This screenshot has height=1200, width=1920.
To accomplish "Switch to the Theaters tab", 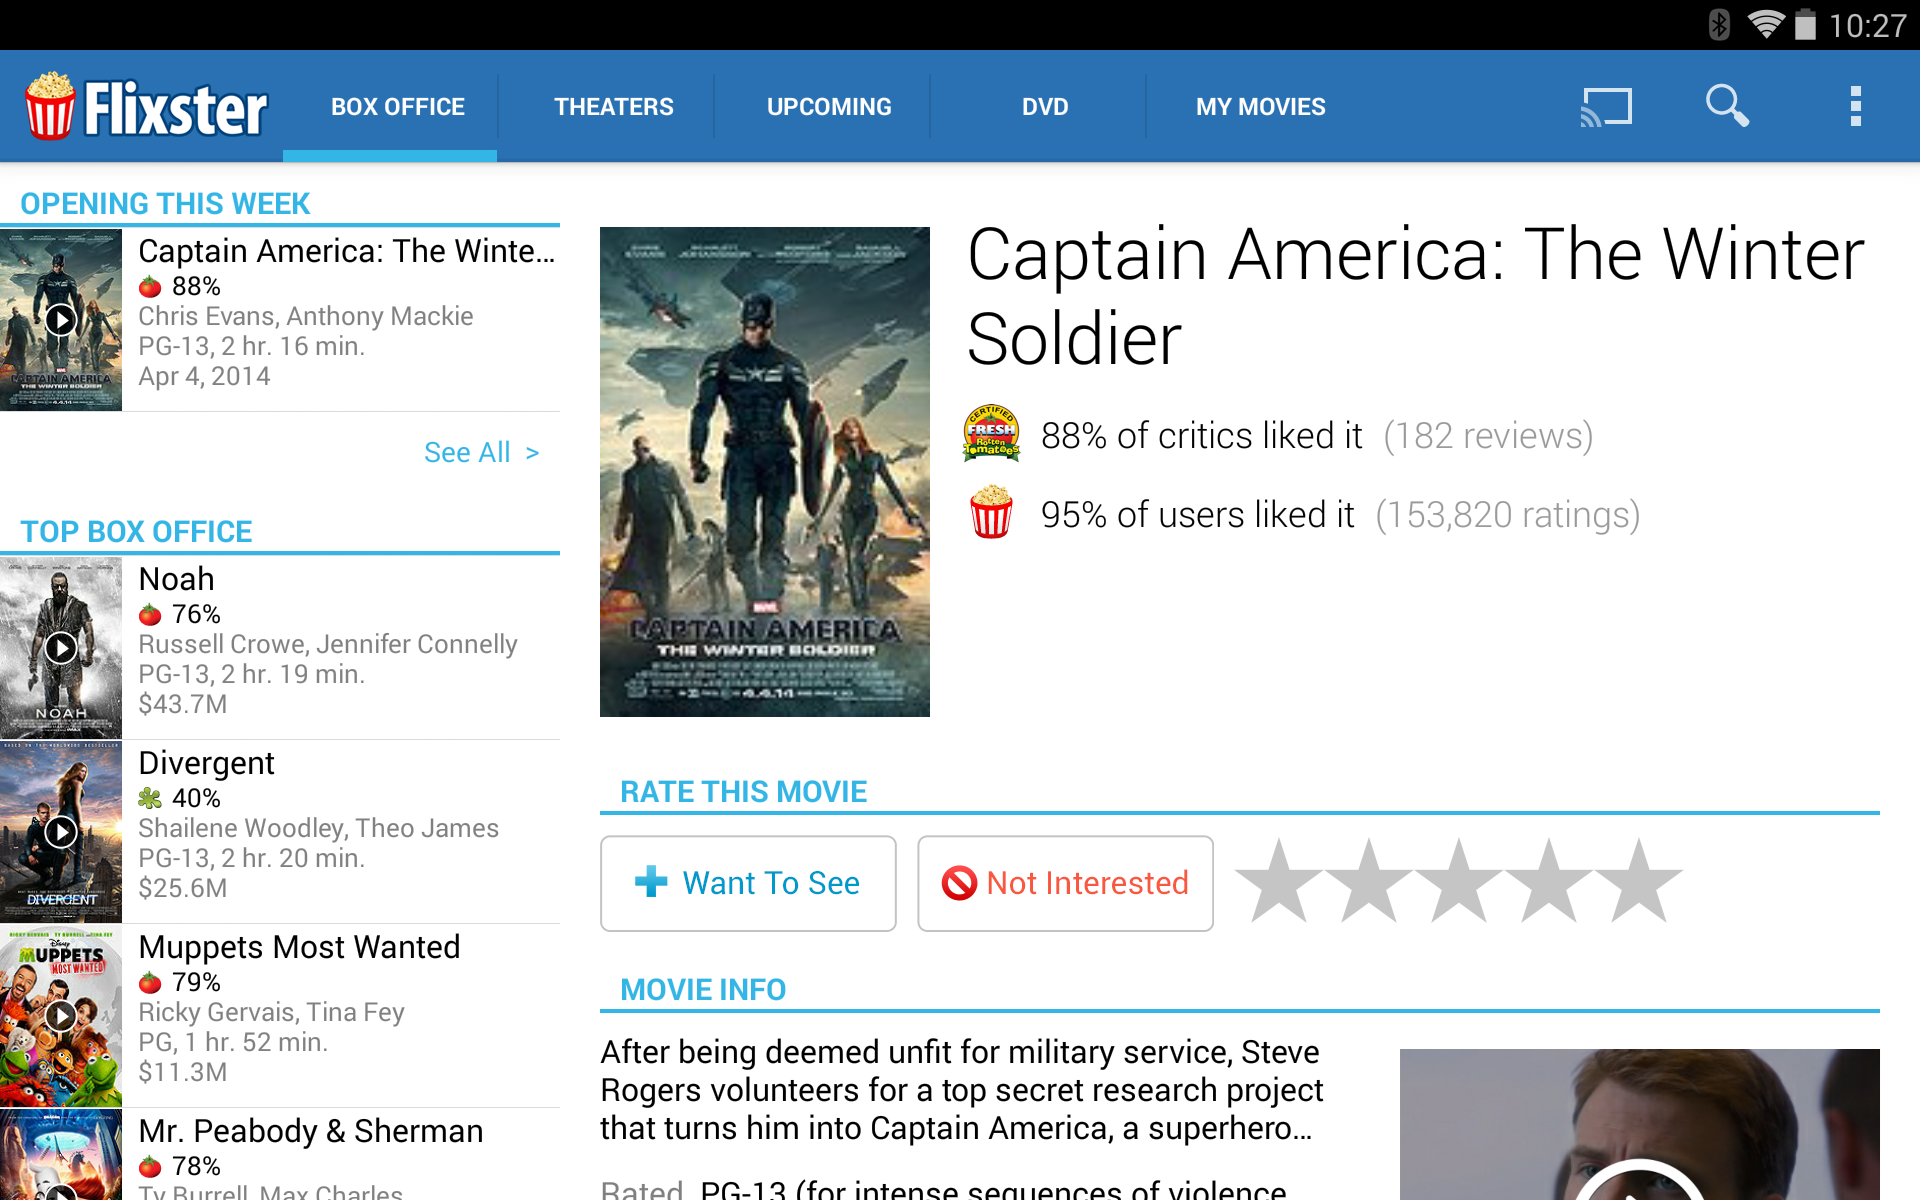I will [614, 106].
